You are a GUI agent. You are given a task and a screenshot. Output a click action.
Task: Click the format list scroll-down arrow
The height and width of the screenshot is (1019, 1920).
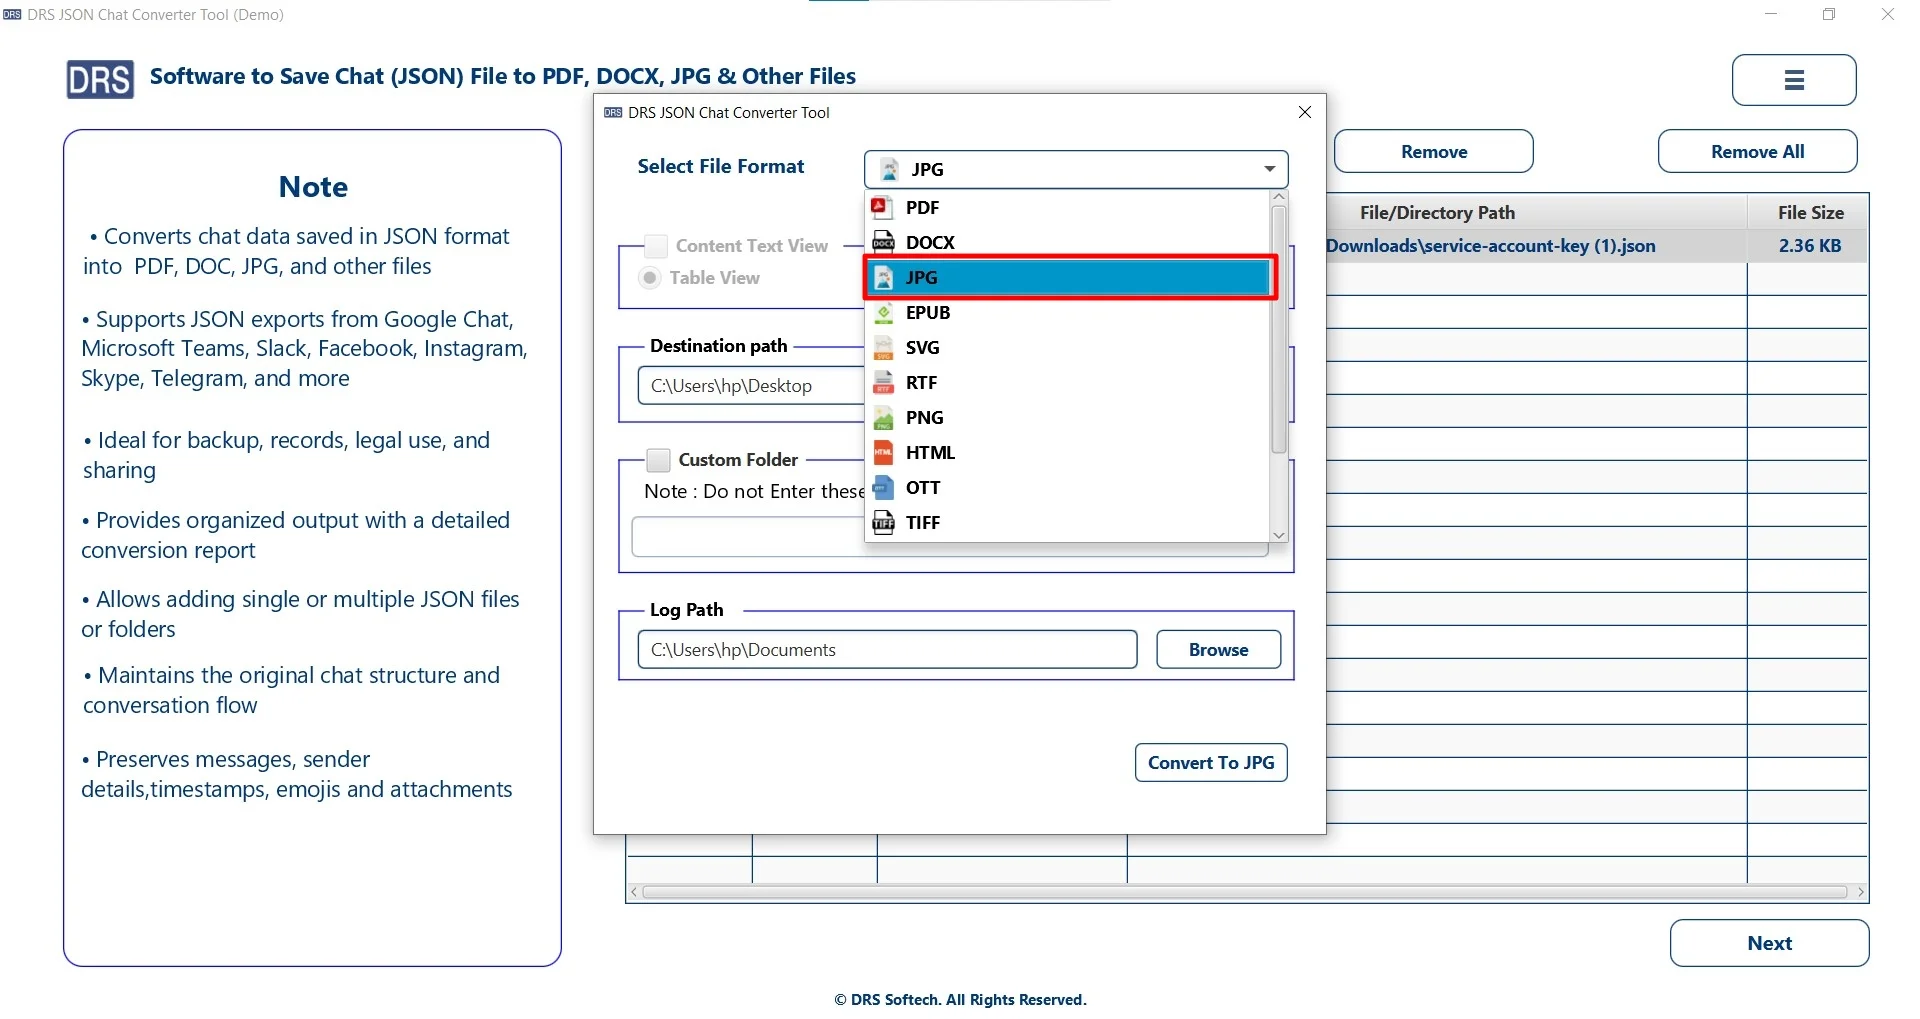pyautogui.click(x=1278, y=535)
